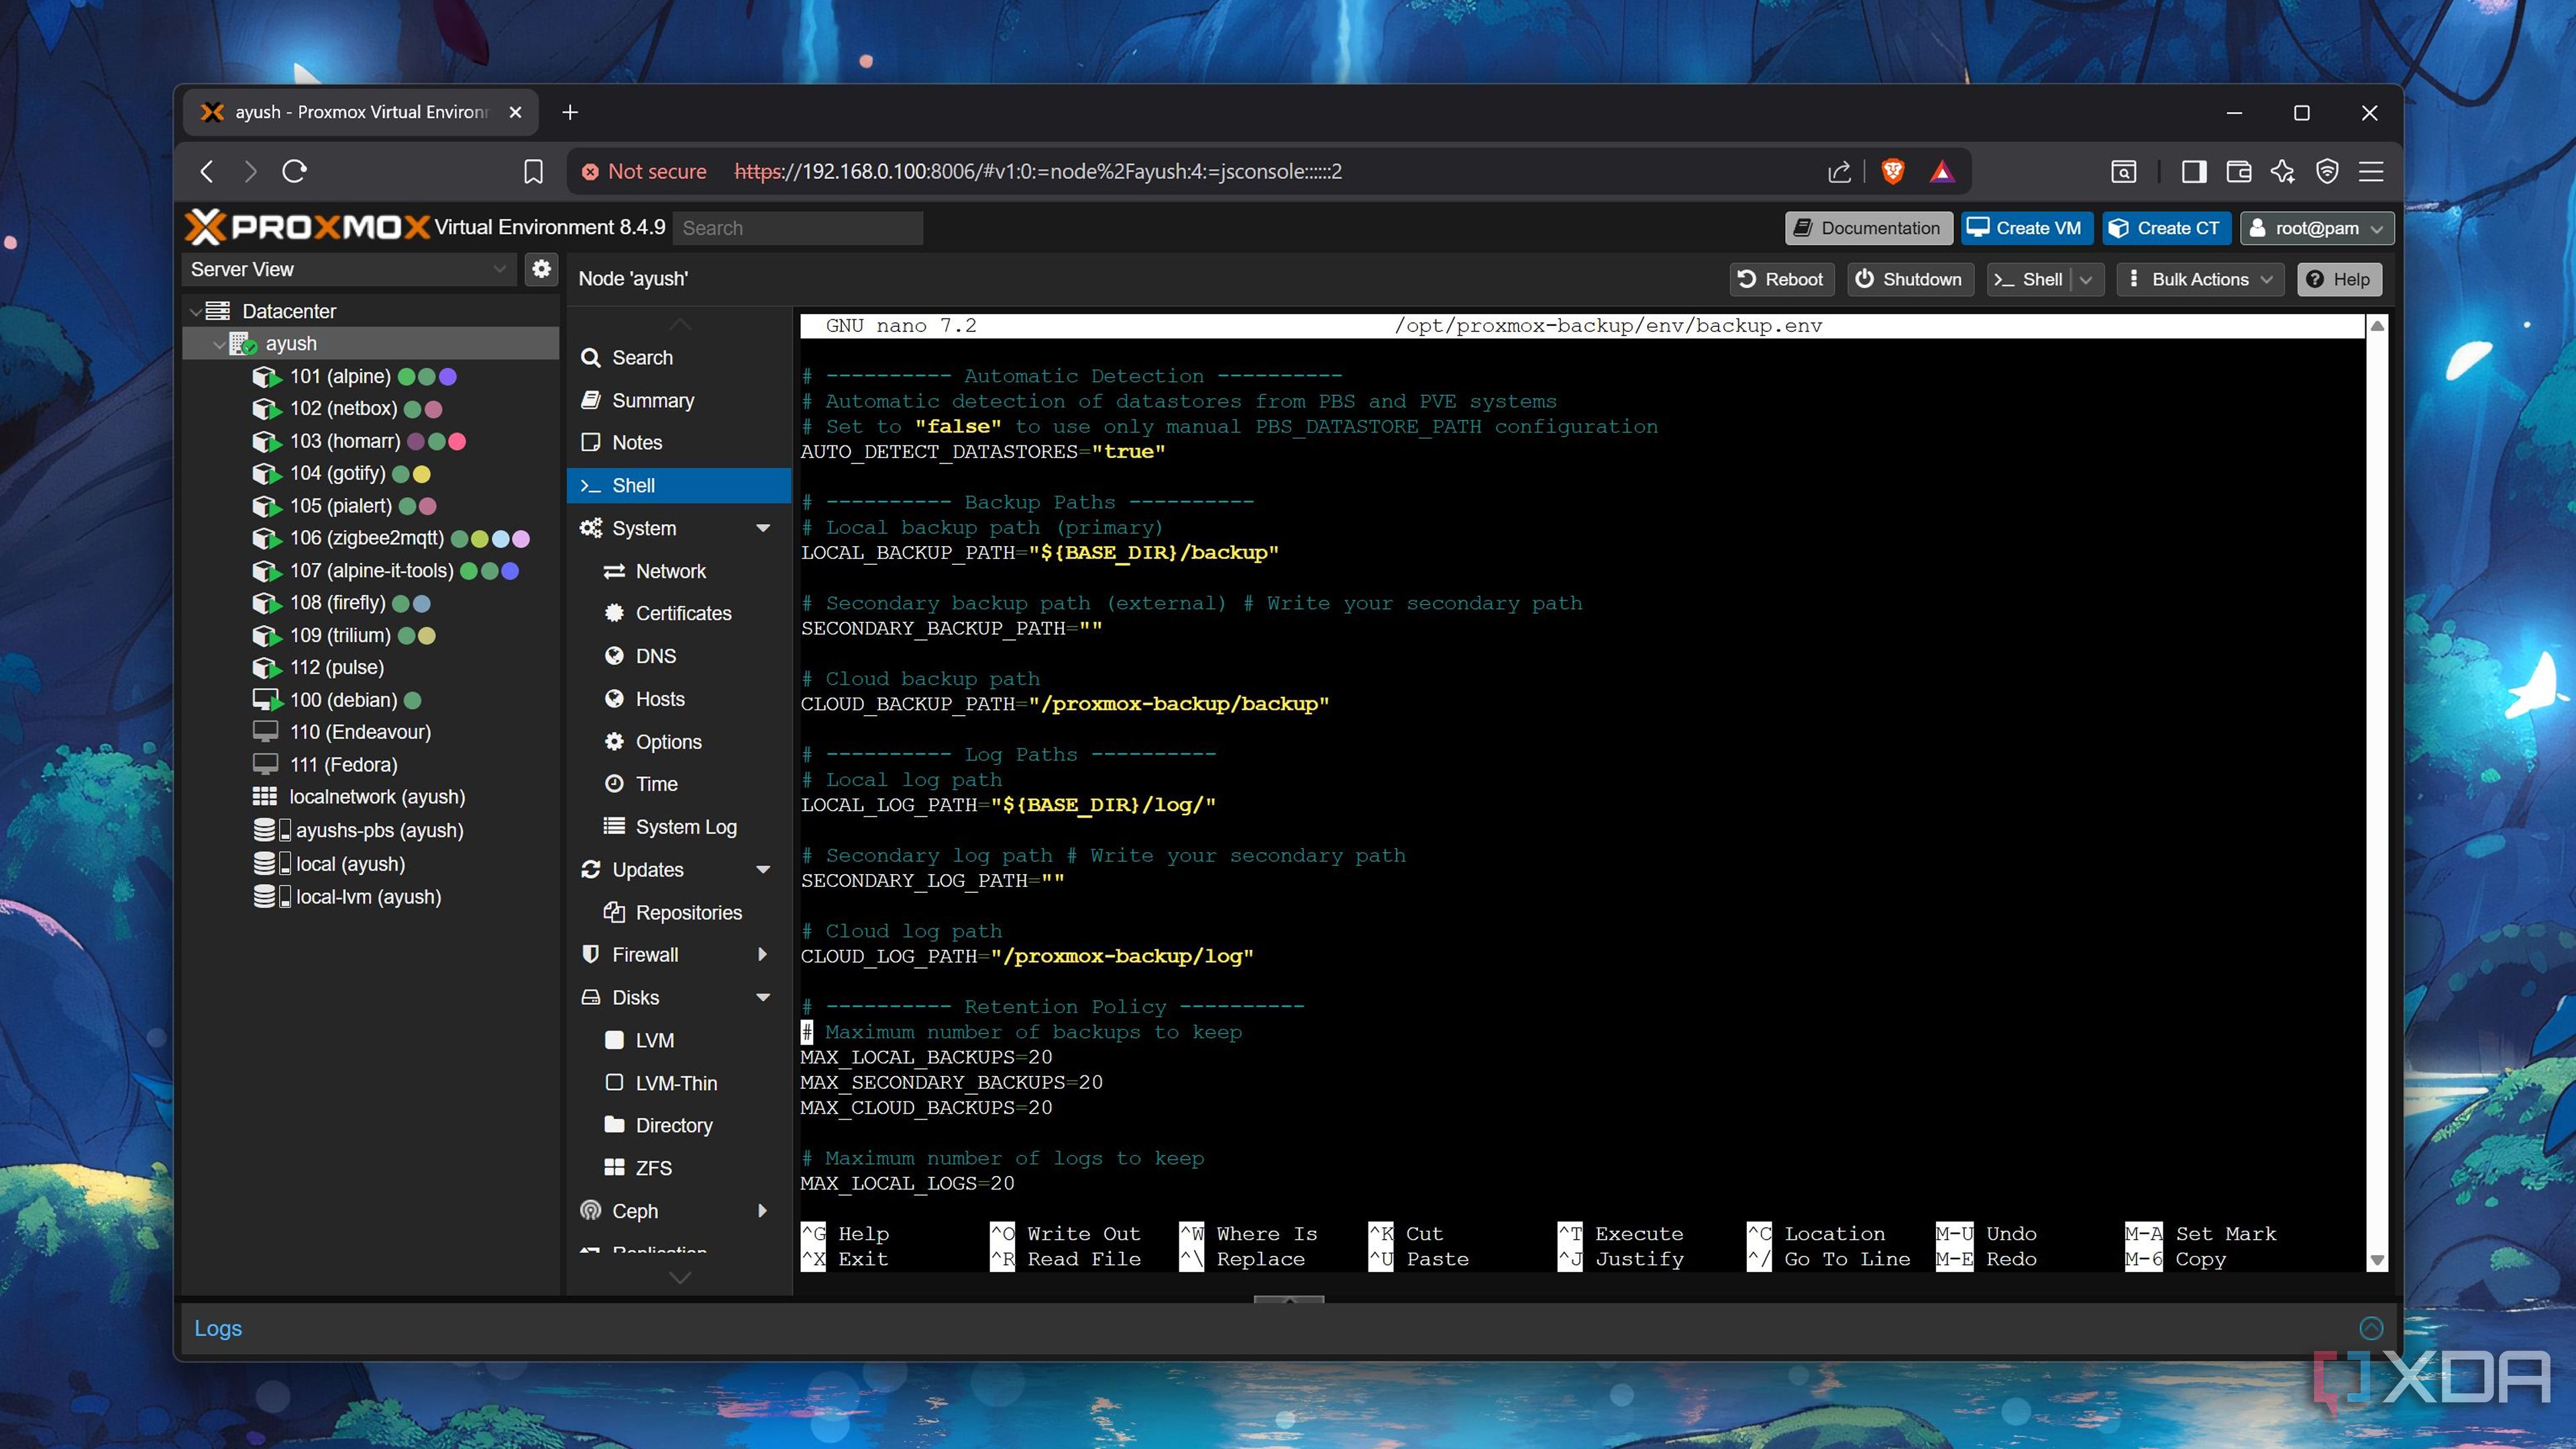Open the Leo AI sparkle icon
Image resolution: width=2576 pixels, height=1449 pixels.
click(2283, 172)
